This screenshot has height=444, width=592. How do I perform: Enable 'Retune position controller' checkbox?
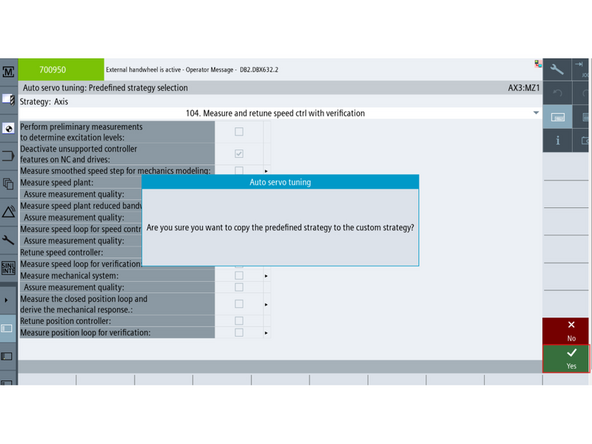click(x=239, y=321)
